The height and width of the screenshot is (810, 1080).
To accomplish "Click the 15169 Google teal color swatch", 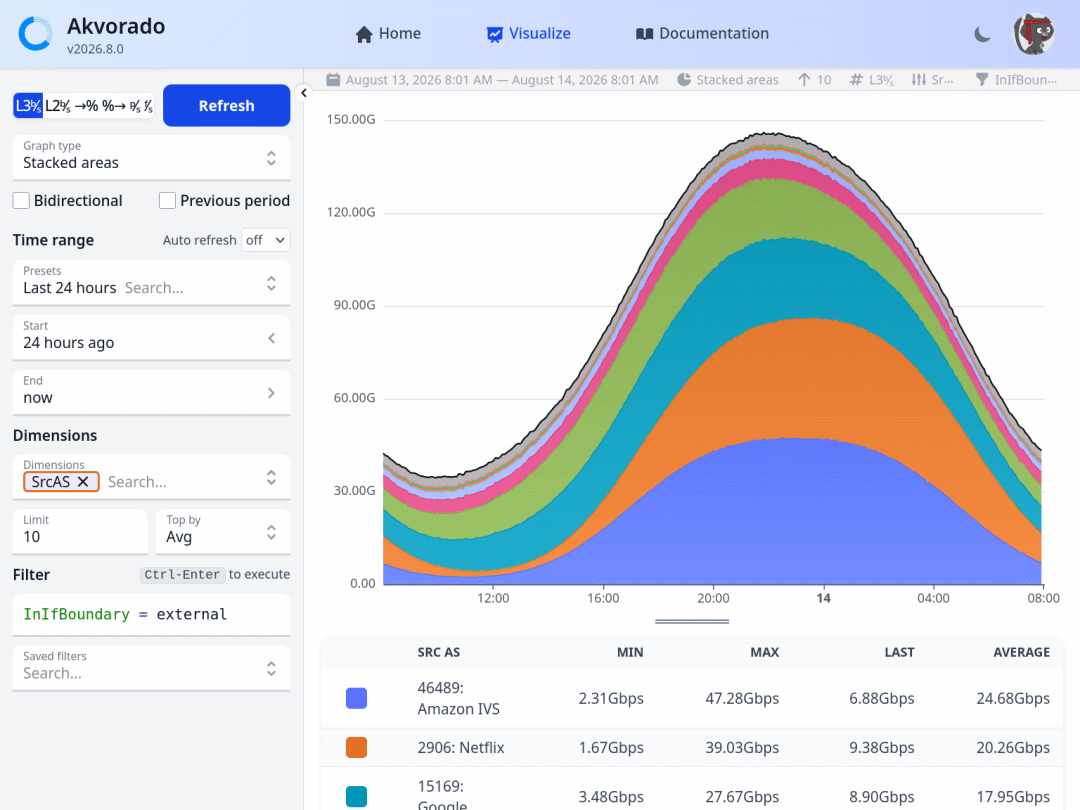I will (356, 796).
